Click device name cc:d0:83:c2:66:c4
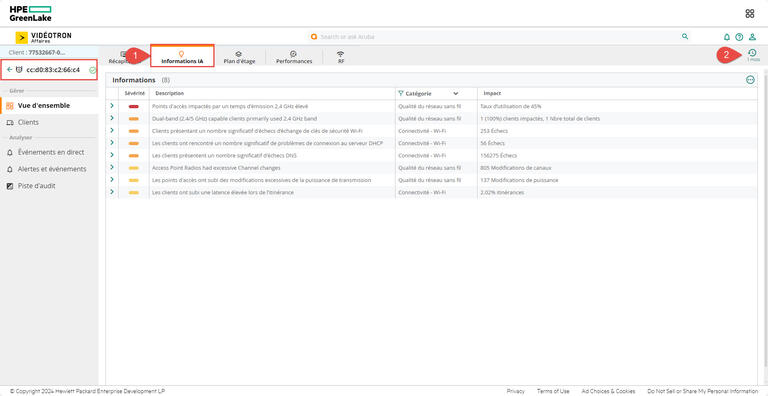The width and height of the screenshot is (768, 396). click(53, 70)
